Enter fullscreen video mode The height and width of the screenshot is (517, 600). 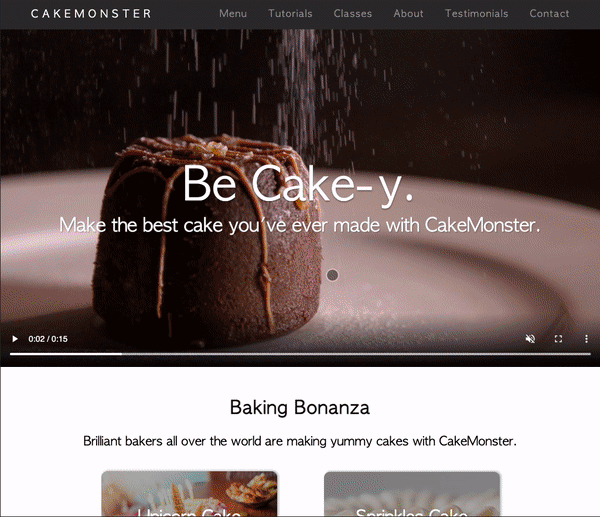pos(558,339)
